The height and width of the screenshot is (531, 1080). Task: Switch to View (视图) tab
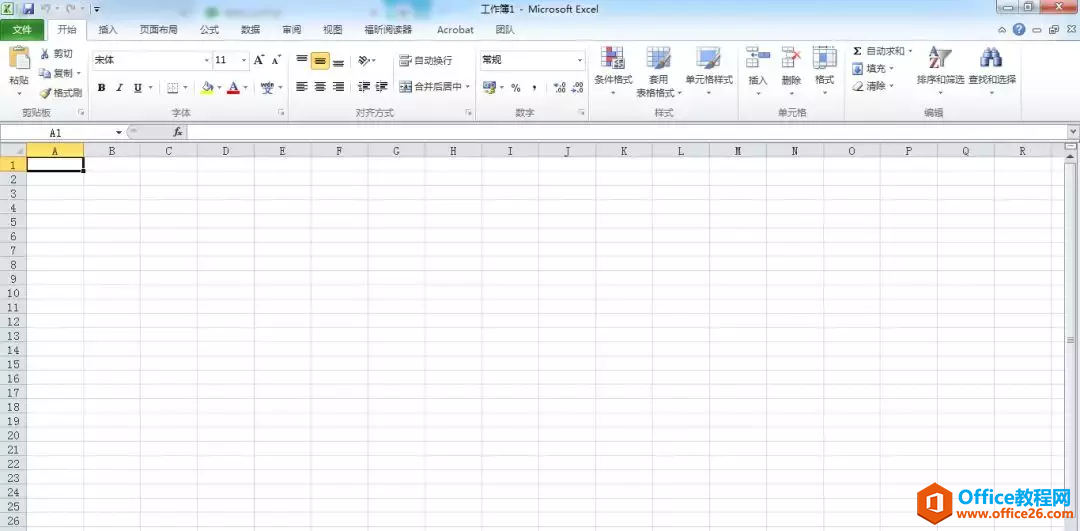[333, 30]
